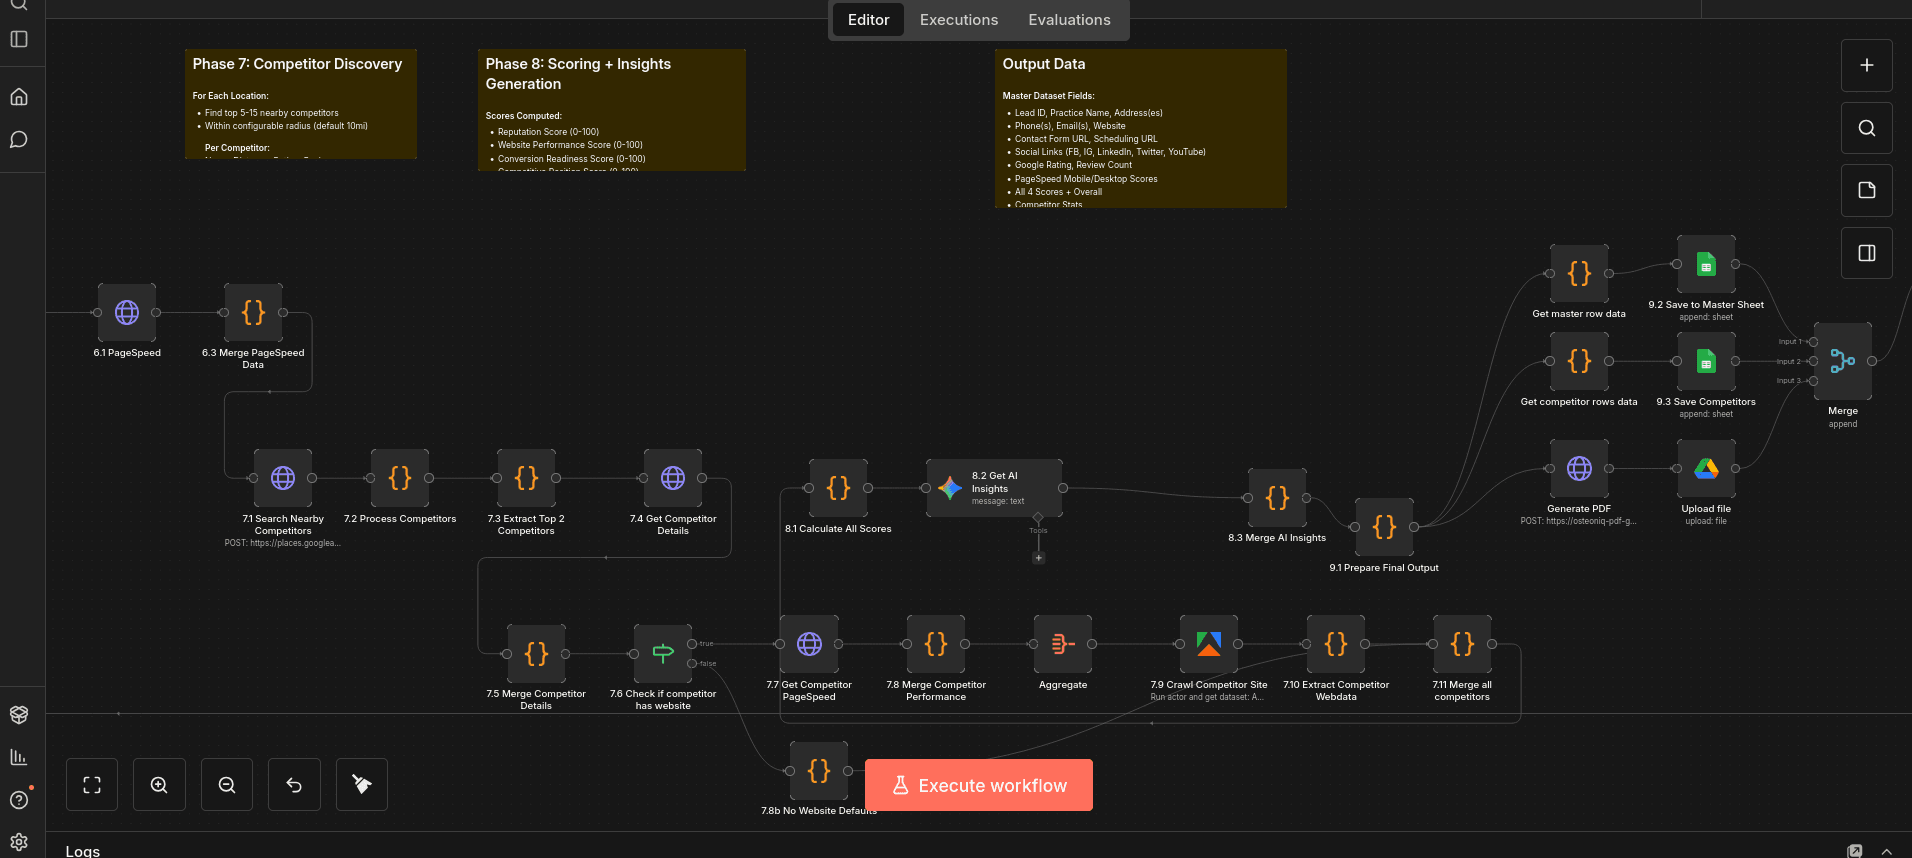Select the Phase 7: Competitor Discovery sticky note
This screenshot has height=858, width=1912.
tap(301, 104)
